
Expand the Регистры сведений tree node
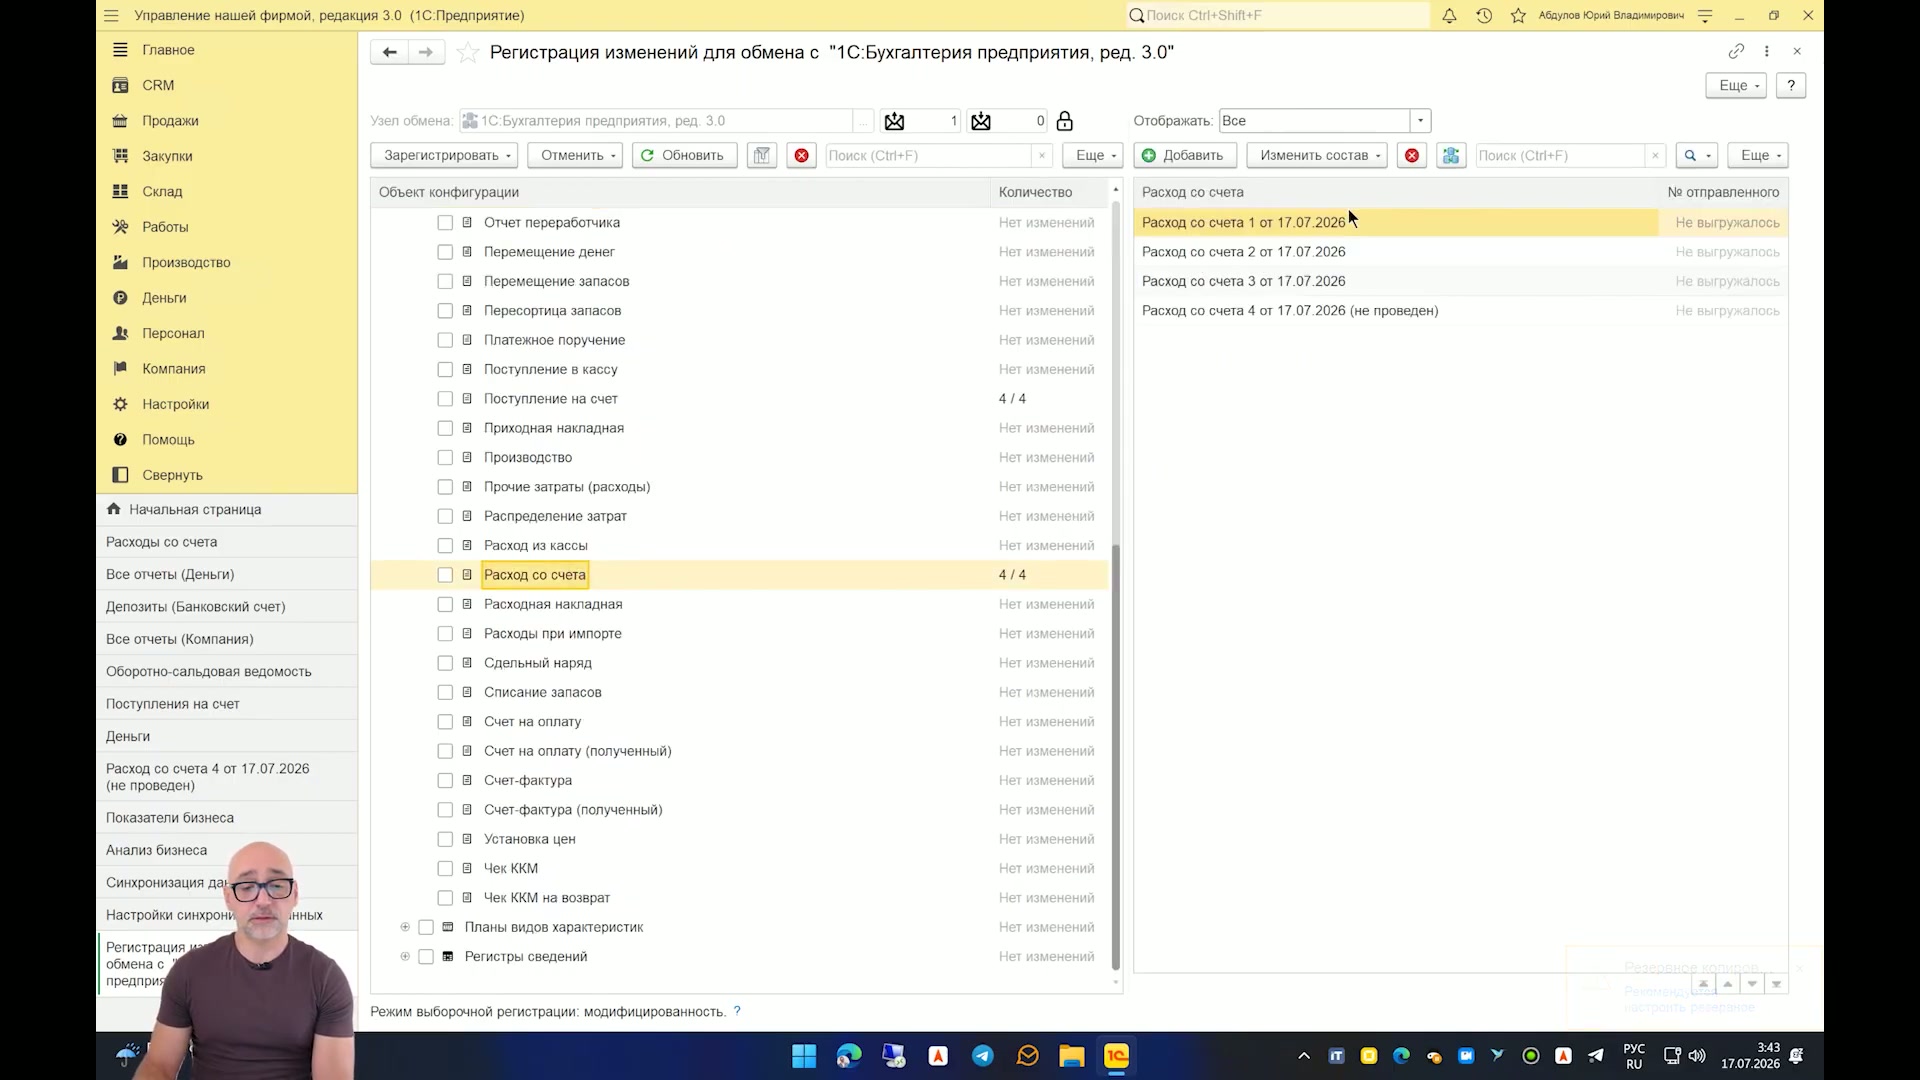[405, 957]
